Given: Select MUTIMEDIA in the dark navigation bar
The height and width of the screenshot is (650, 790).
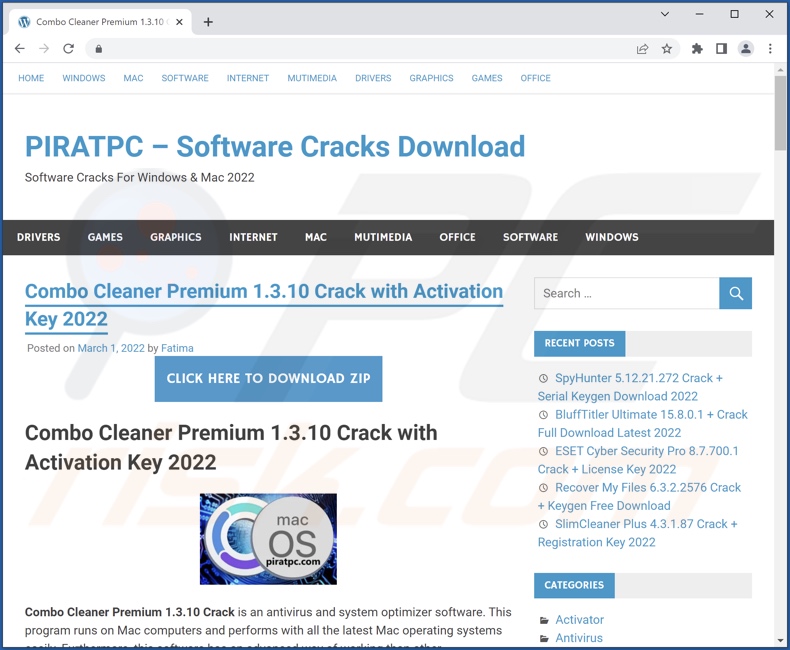Looking at the screenshot, I should pos(383,237).
